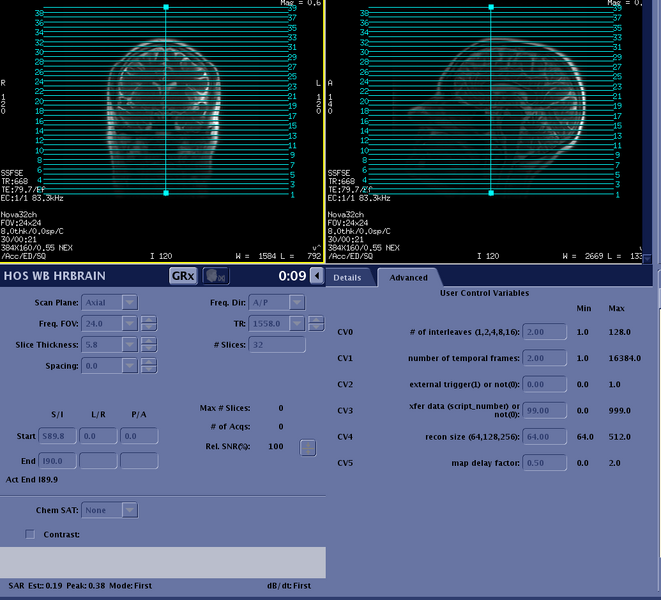Click the CV2 external trigger field
The height and width of the screenshot is (600, 661).
point(544,384)
